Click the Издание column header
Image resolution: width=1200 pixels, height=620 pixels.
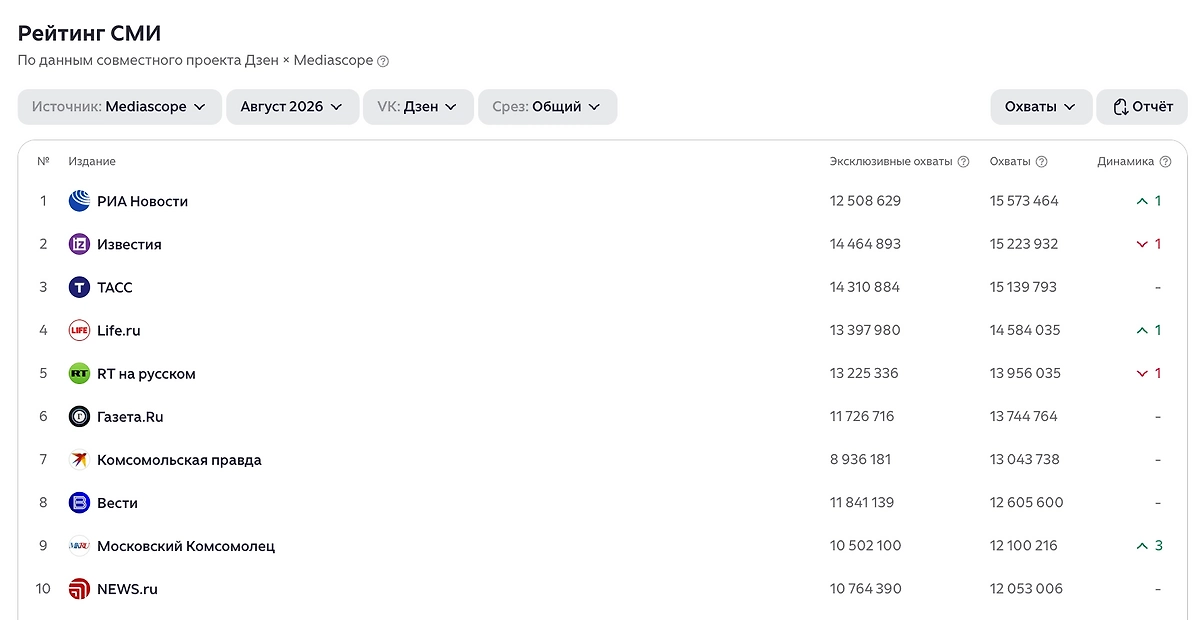tap(92, 162)
